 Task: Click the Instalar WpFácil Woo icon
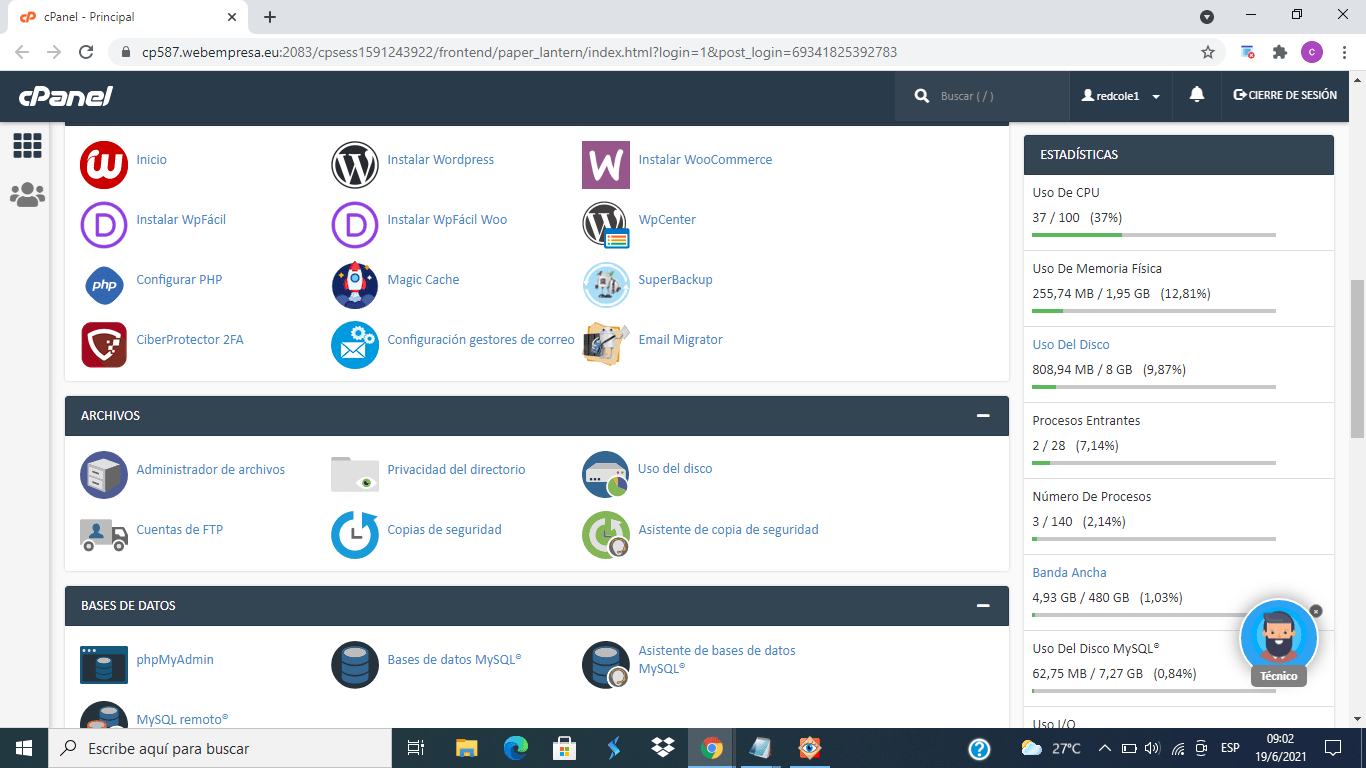tap(355, 225)
